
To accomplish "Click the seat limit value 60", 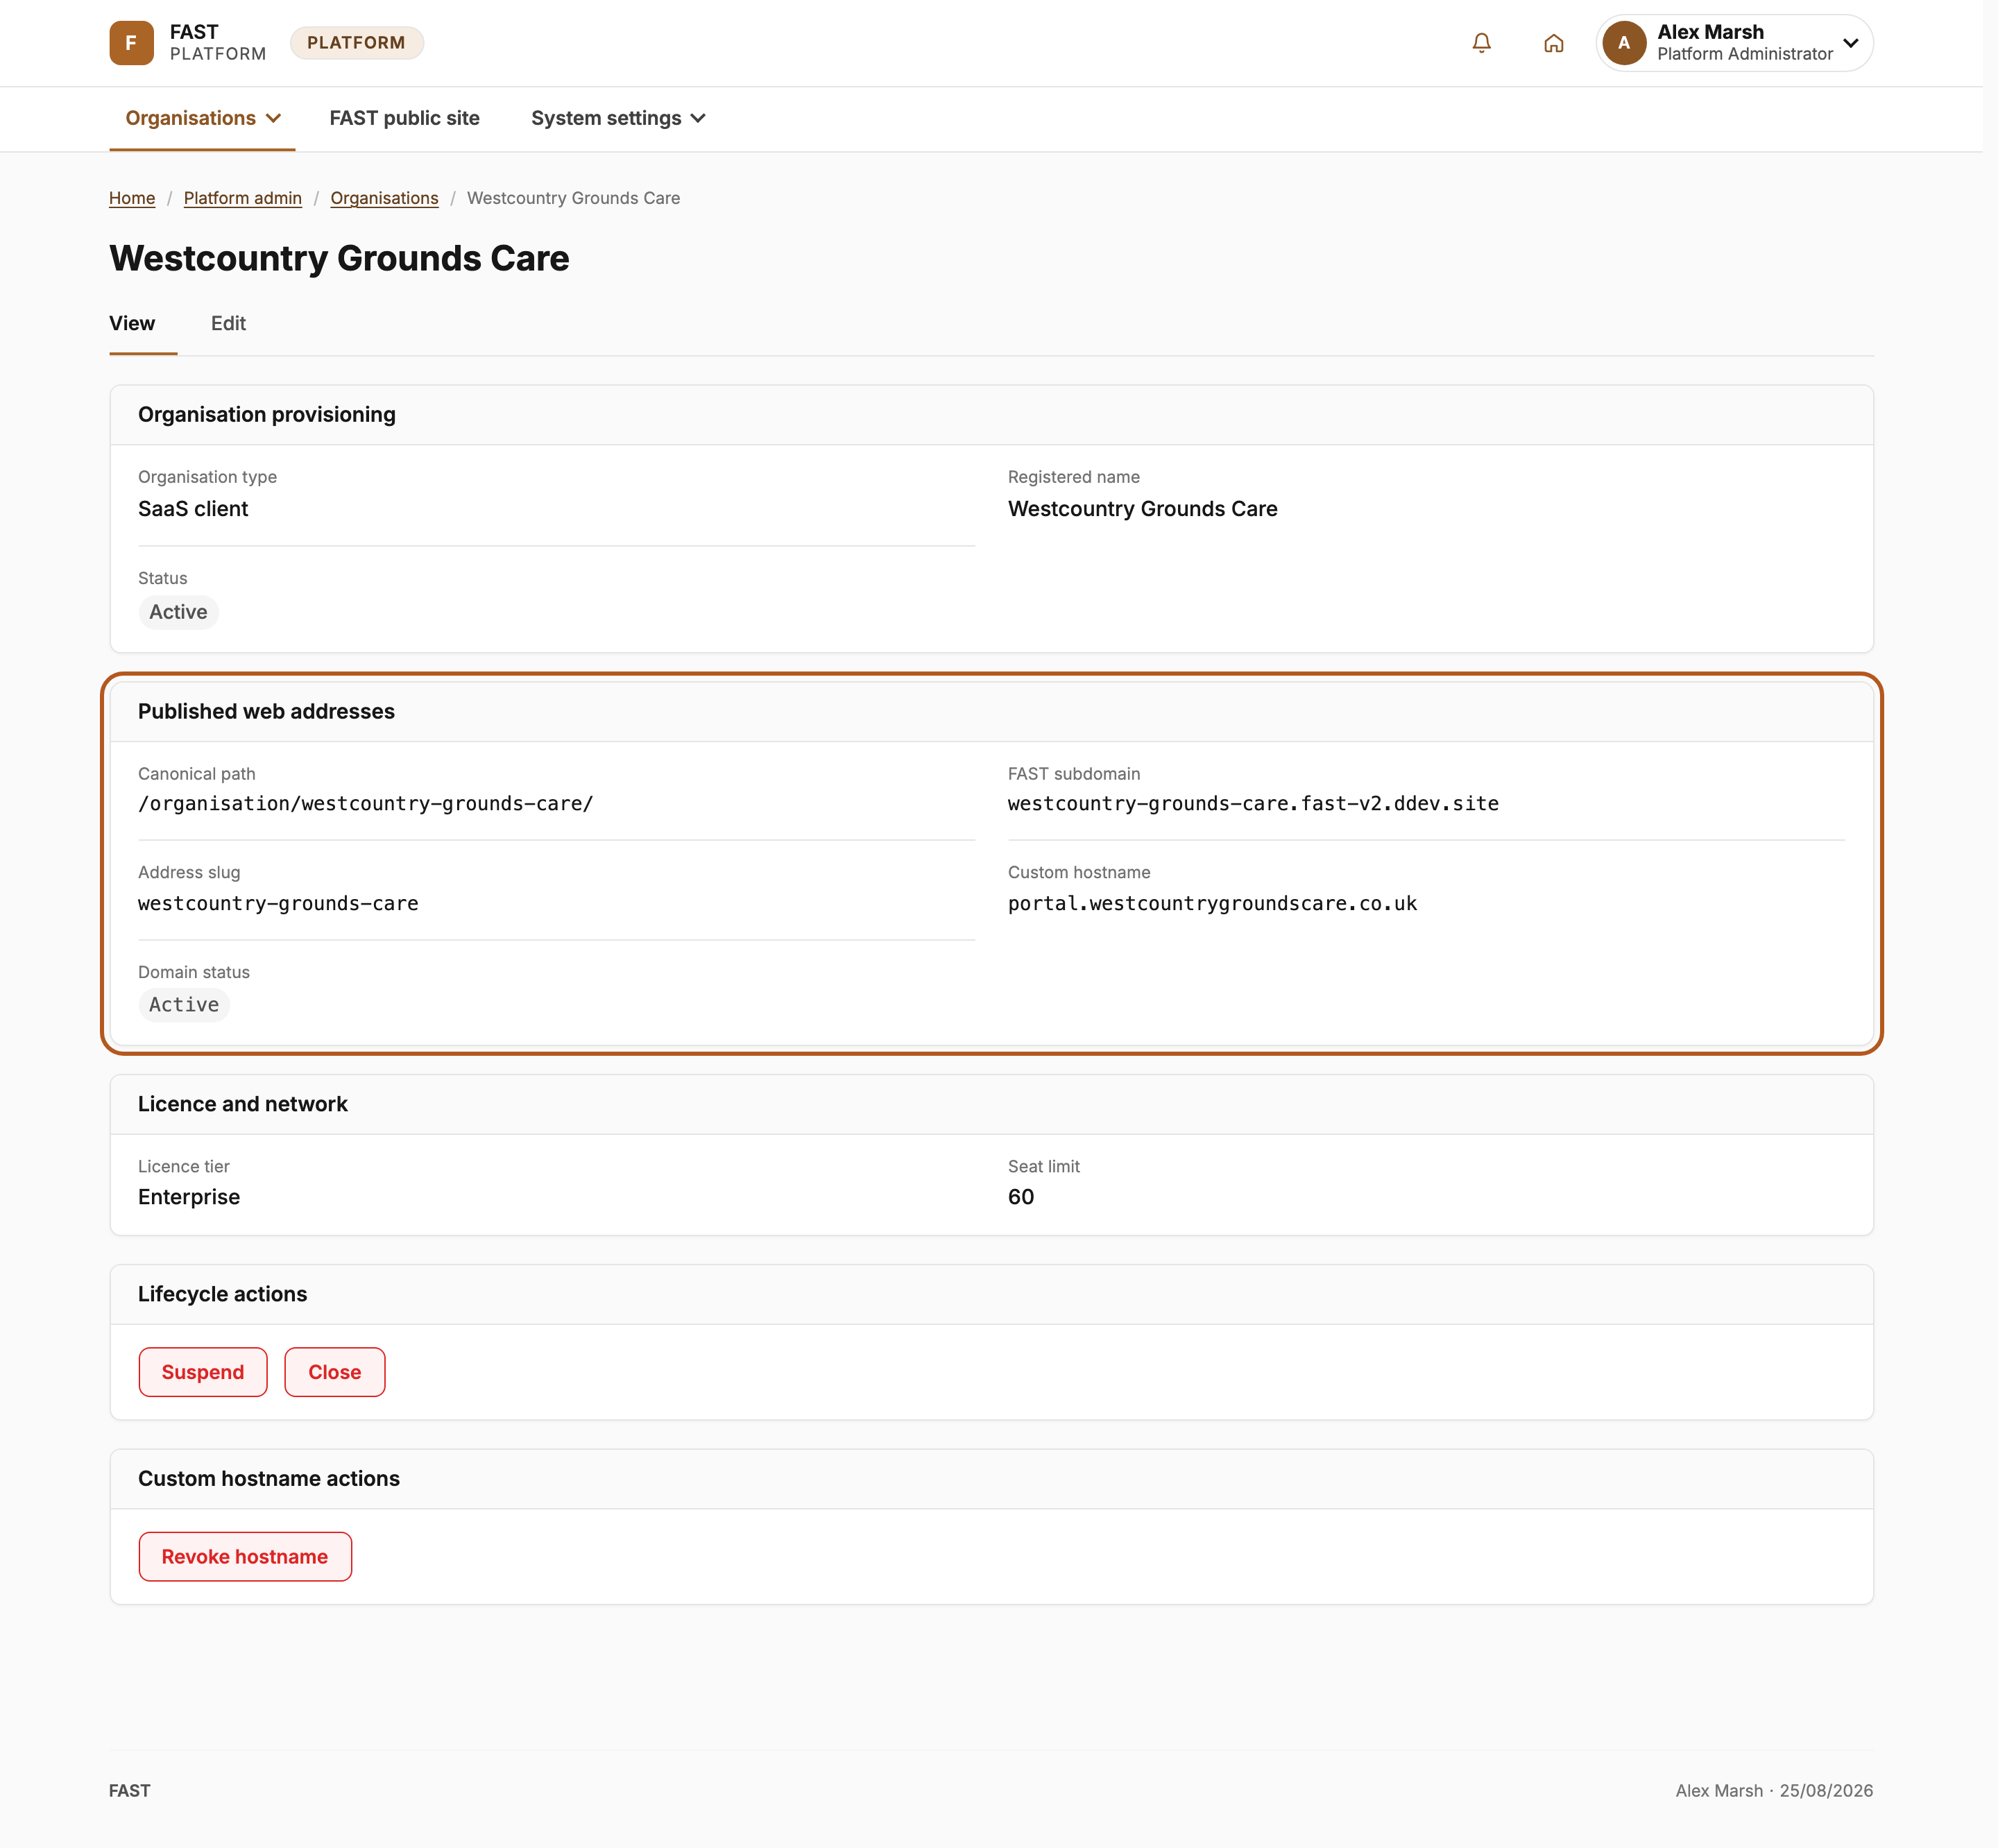I will click(x=1021, y=1197).
